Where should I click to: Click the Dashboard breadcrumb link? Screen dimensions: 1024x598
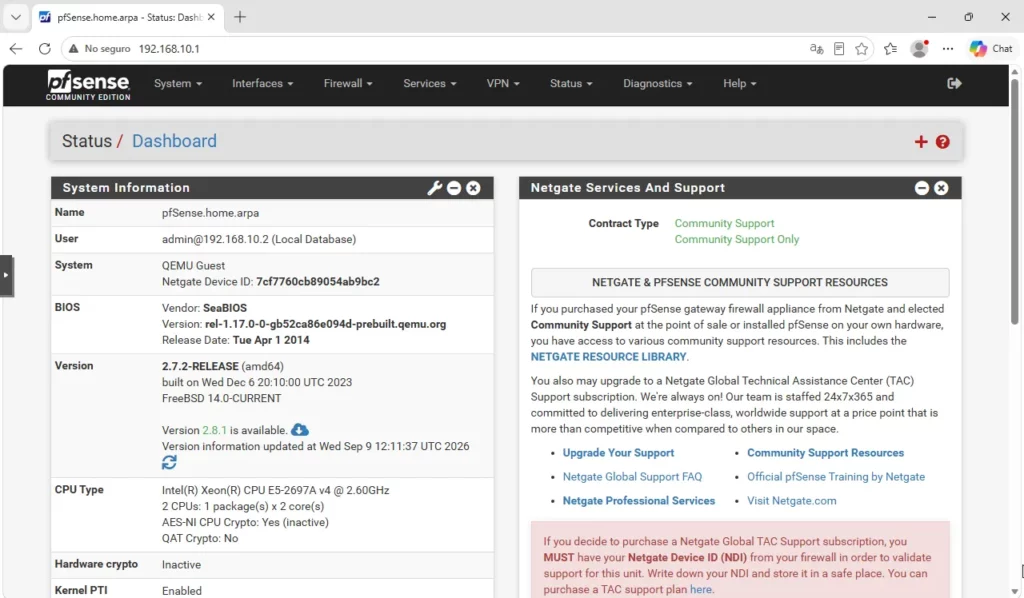click(x=174, y=141)
